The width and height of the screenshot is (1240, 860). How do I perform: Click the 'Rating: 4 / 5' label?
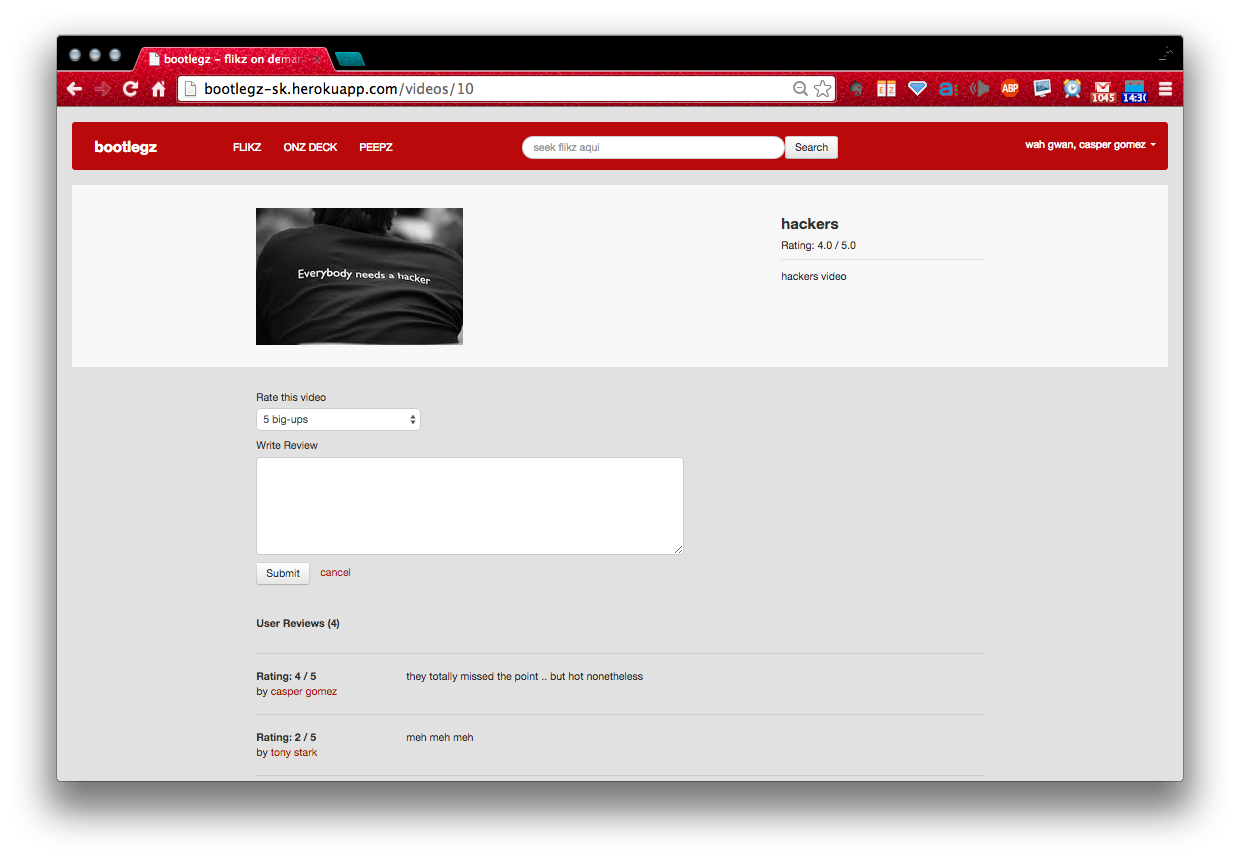coord(286,677)
